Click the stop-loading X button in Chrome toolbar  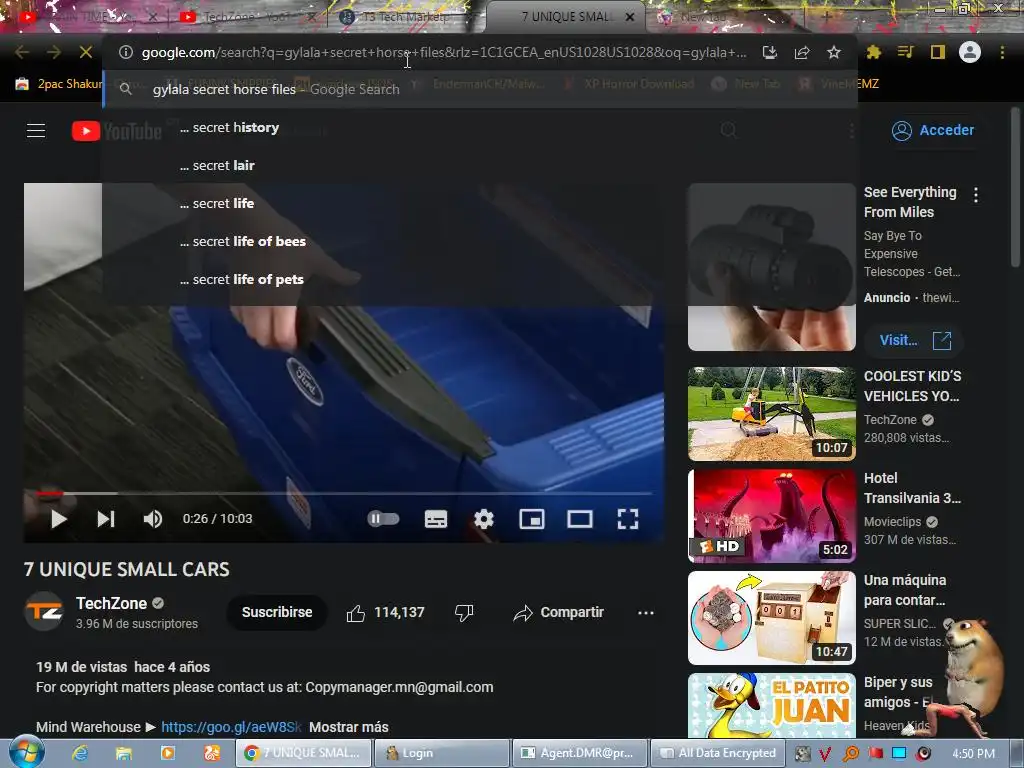[86, 52]
